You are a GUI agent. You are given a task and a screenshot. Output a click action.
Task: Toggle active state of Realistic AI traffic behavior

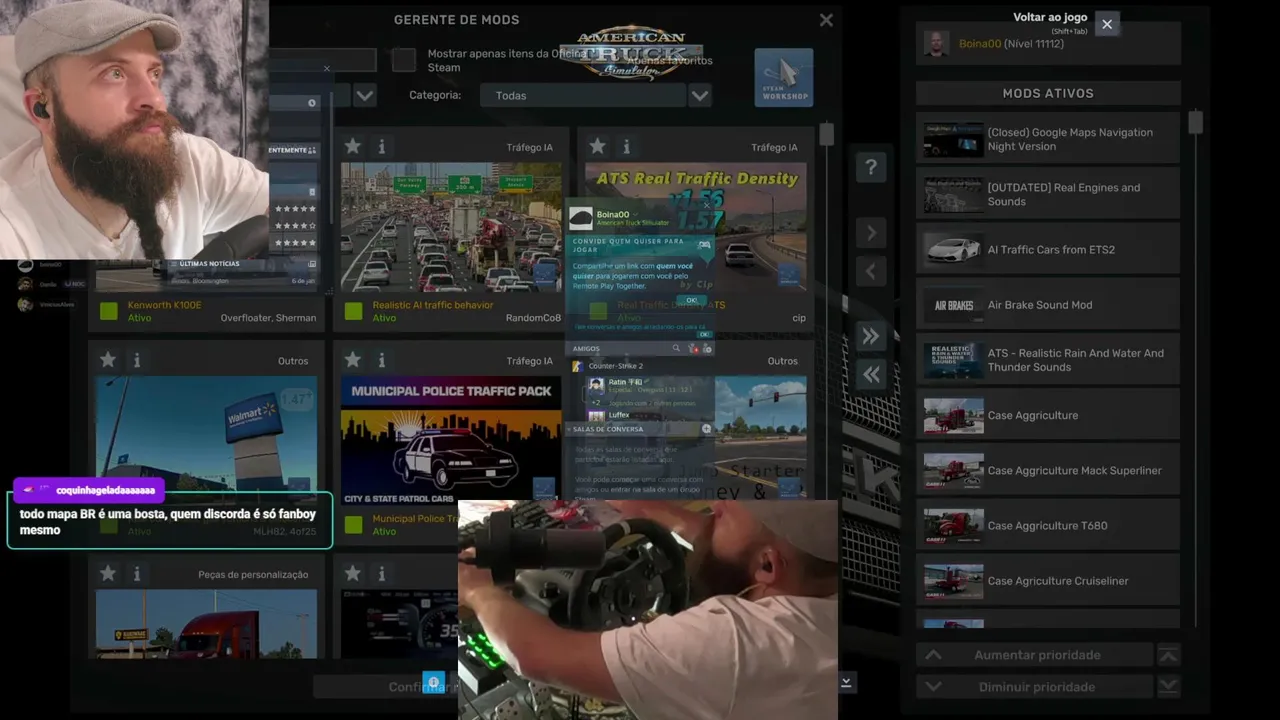pyautogui.click(x=353, y=311)
